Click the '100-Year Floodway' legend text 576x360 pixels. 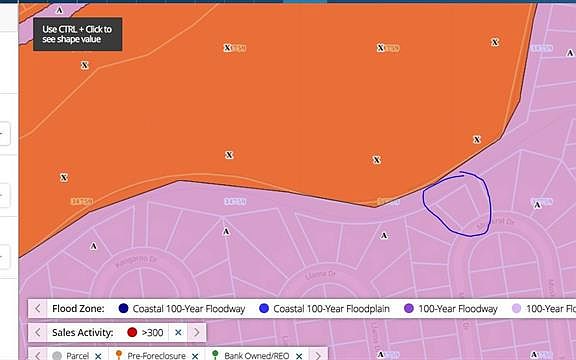[x=458, y=309]
